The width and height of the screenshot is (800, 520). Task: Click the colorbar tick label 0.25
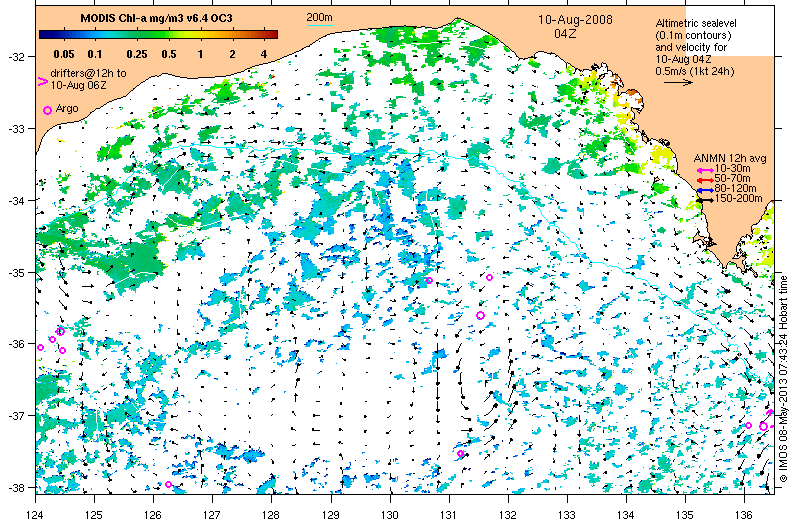point(137,54)
